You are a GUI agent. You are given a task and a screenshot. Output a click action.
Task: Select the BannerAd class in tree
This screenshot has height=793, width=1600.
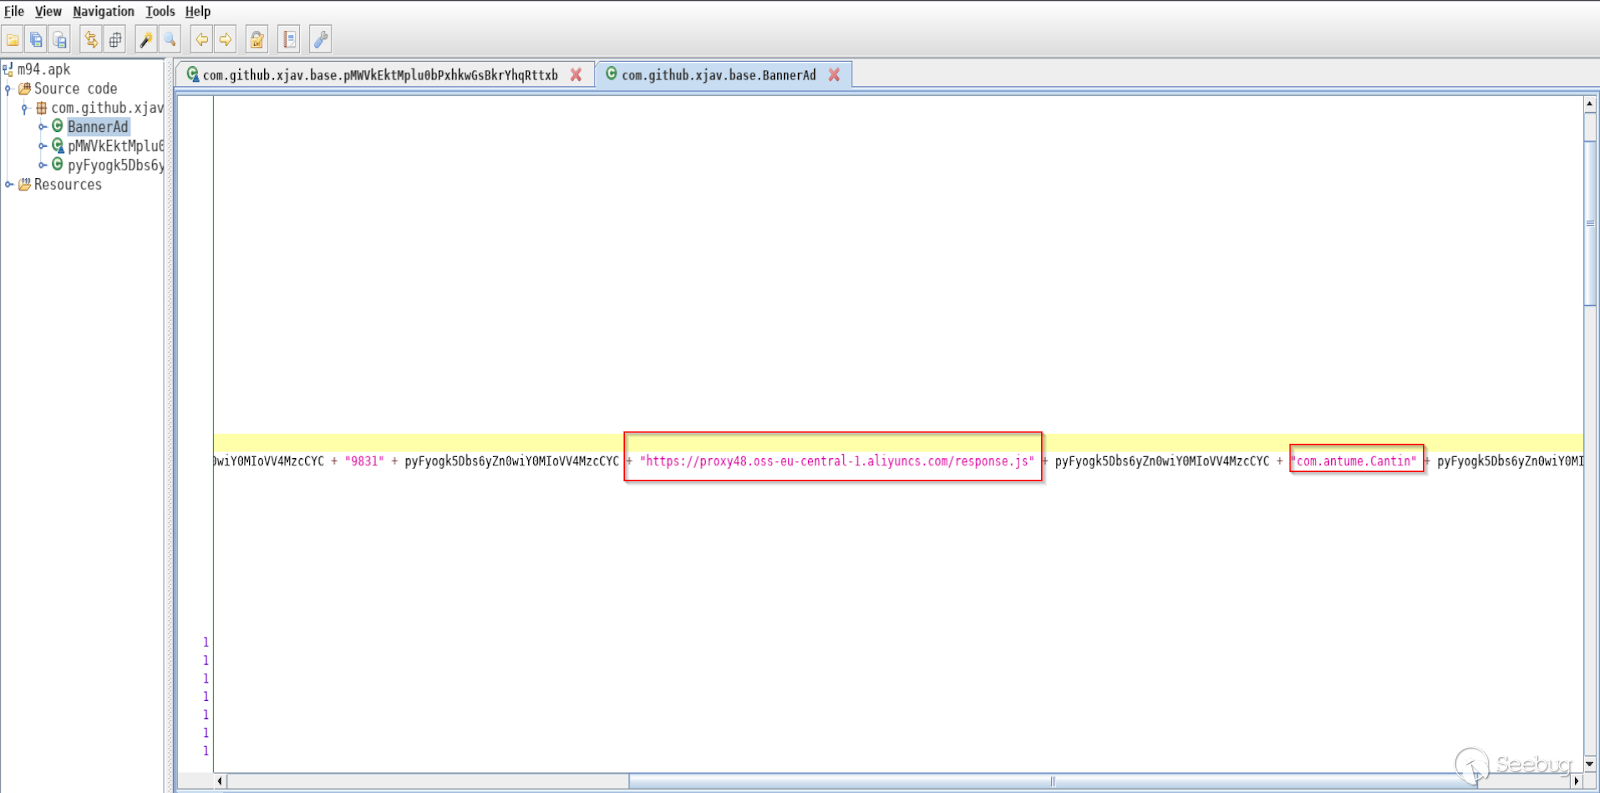point(98,127)
